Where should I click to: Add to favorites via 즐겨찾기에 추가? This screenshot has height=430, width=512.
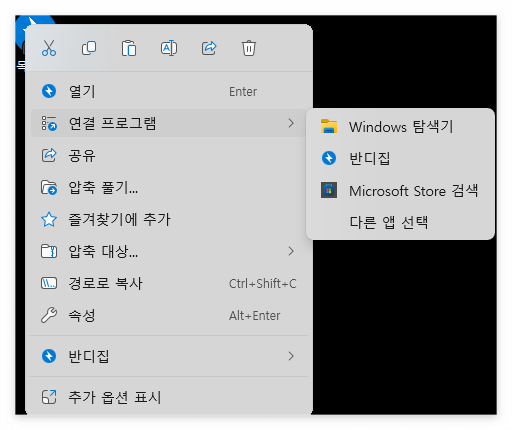[169, 219]
